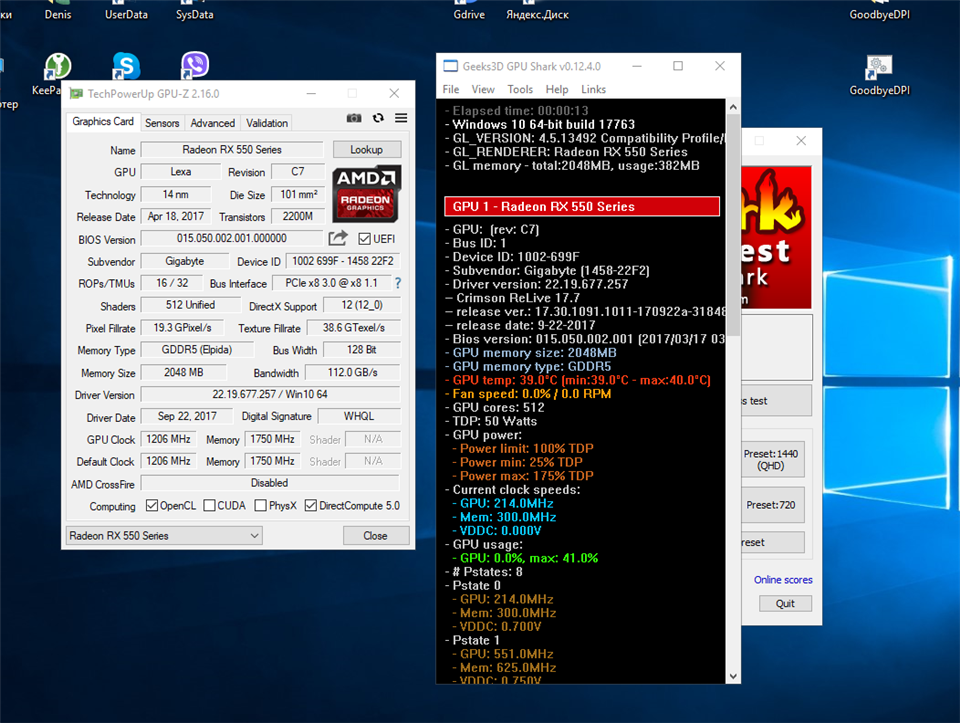Image resolution: width=960 pixels, height=723 pixels.
Task: Open the Viber desktop shortcut
Action: pyautogui.click(x=195, y=67)
